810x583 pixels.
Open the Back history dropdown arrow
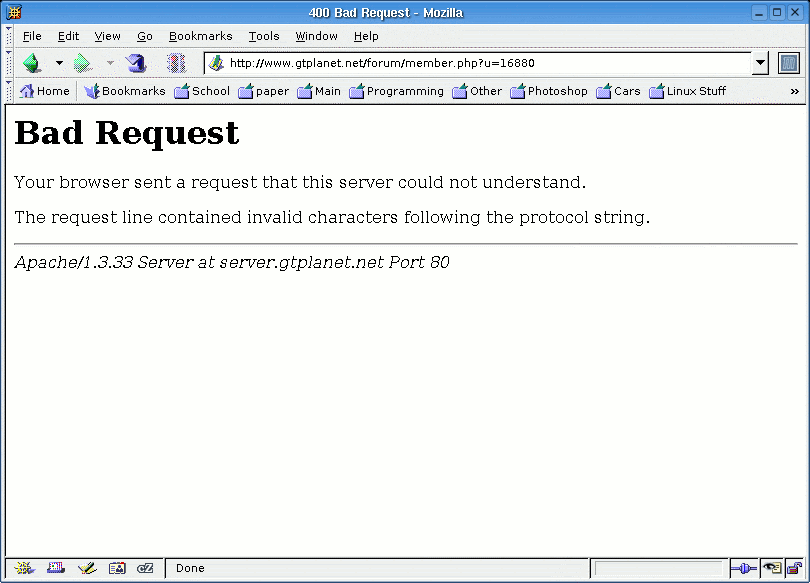pos(59,63)
